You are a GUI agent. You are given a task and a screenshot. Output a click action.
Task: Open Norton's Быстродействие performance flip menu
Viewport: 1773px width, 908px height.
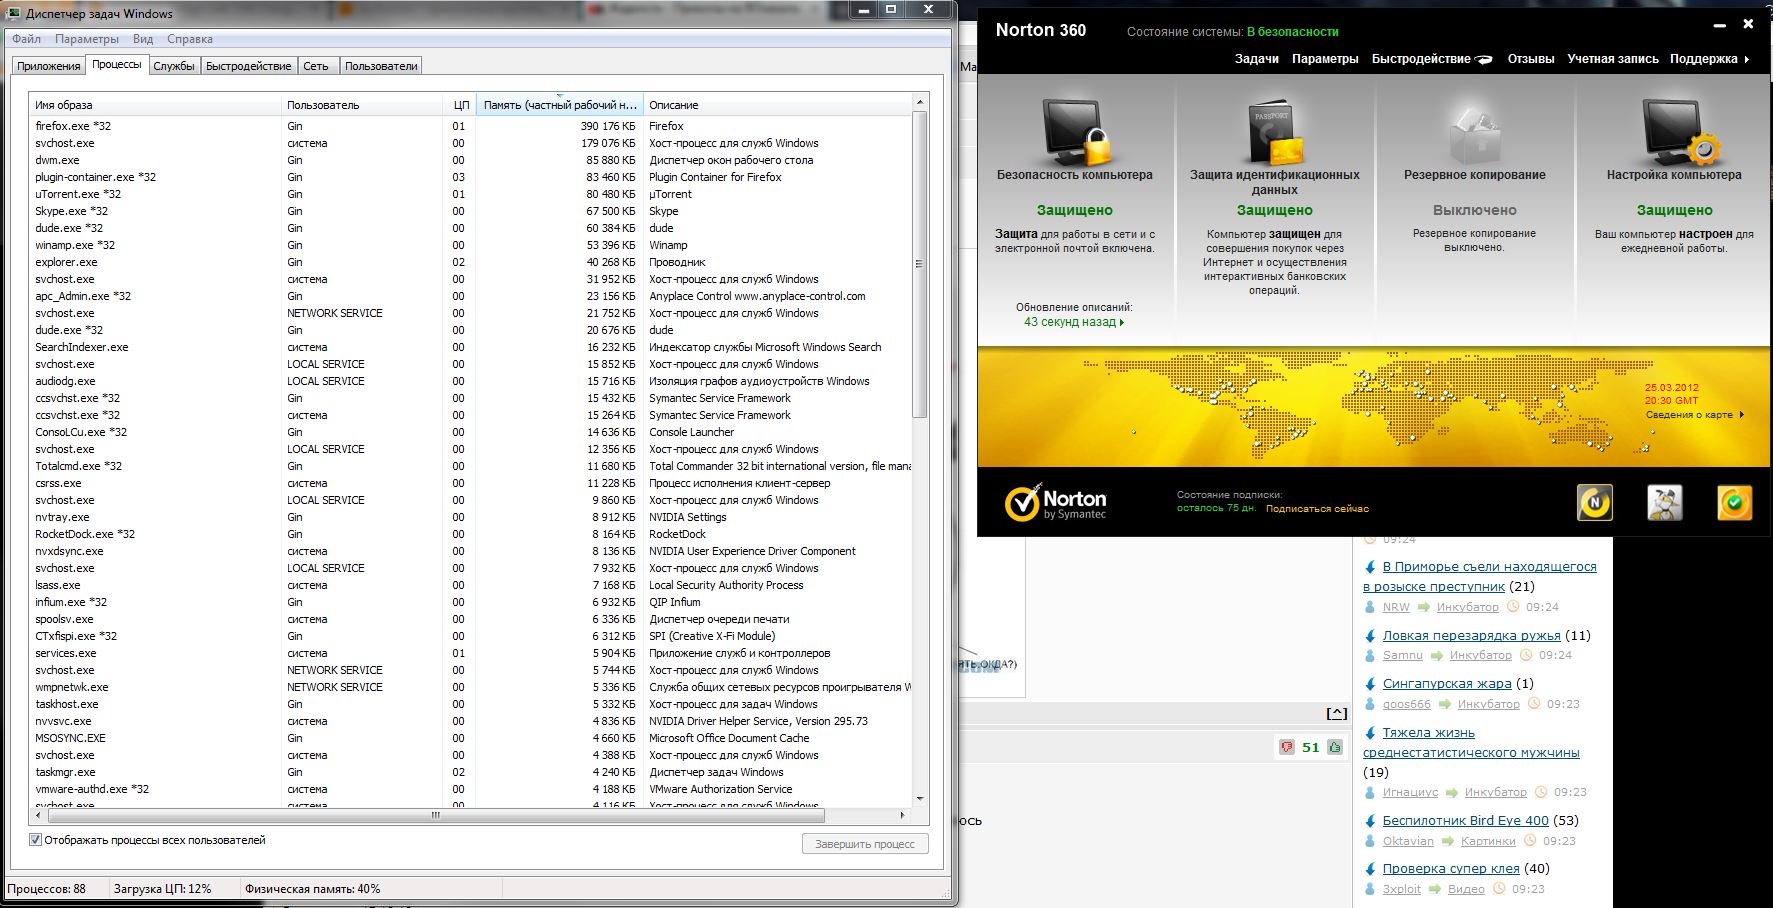point(1432,59)
